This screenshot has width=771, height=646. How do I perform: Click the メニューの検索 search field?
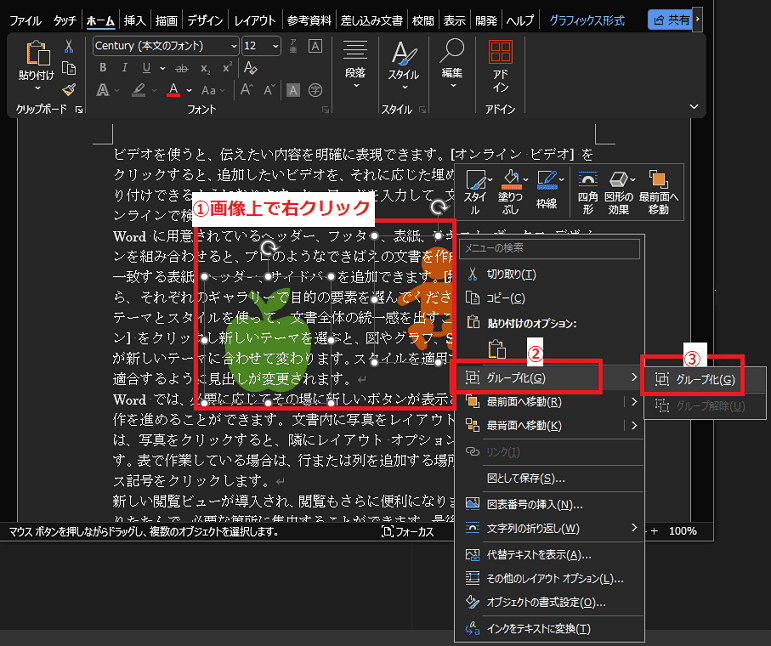(x=550, y=248)
